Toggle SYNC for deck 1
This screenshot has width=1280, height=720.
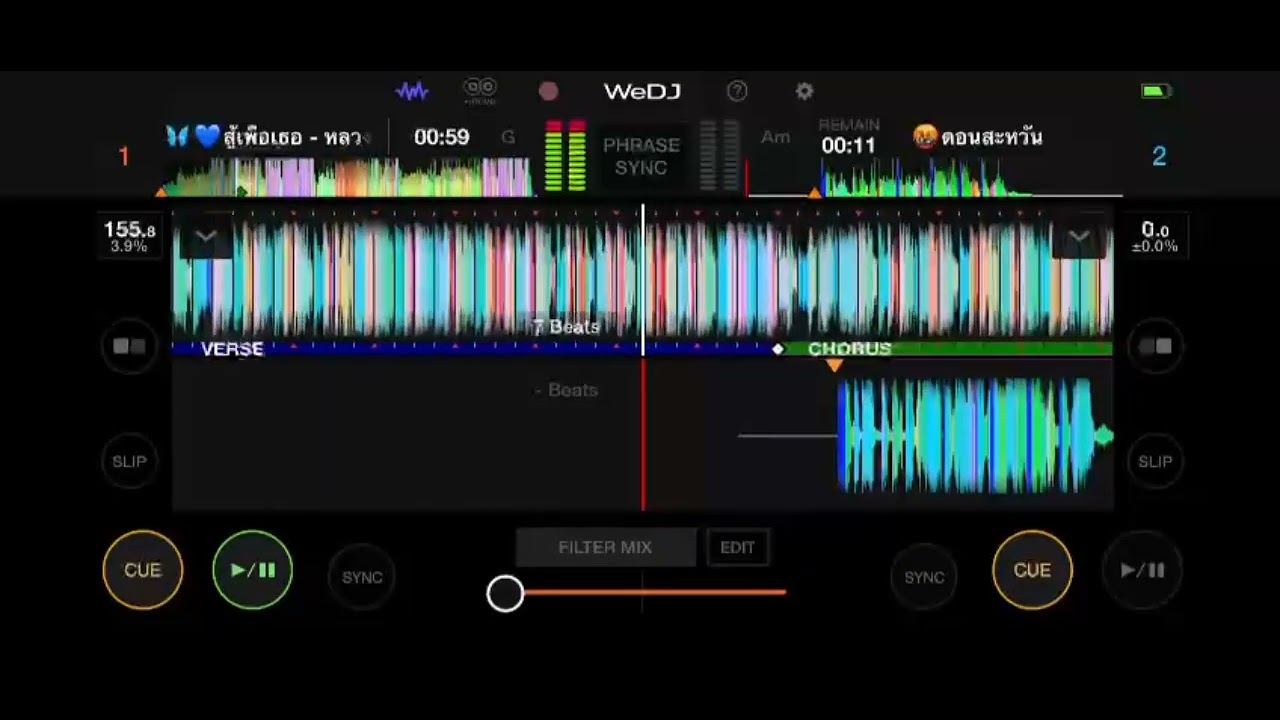[x=362, y=577]
